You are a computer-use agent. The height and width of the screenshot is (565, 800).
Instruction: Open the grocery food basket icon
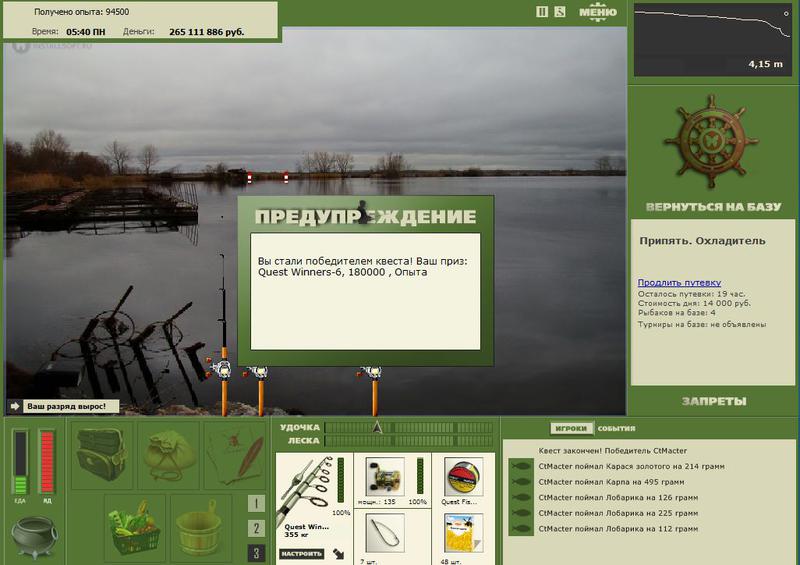pyautogui.click(x=135, y=527)
